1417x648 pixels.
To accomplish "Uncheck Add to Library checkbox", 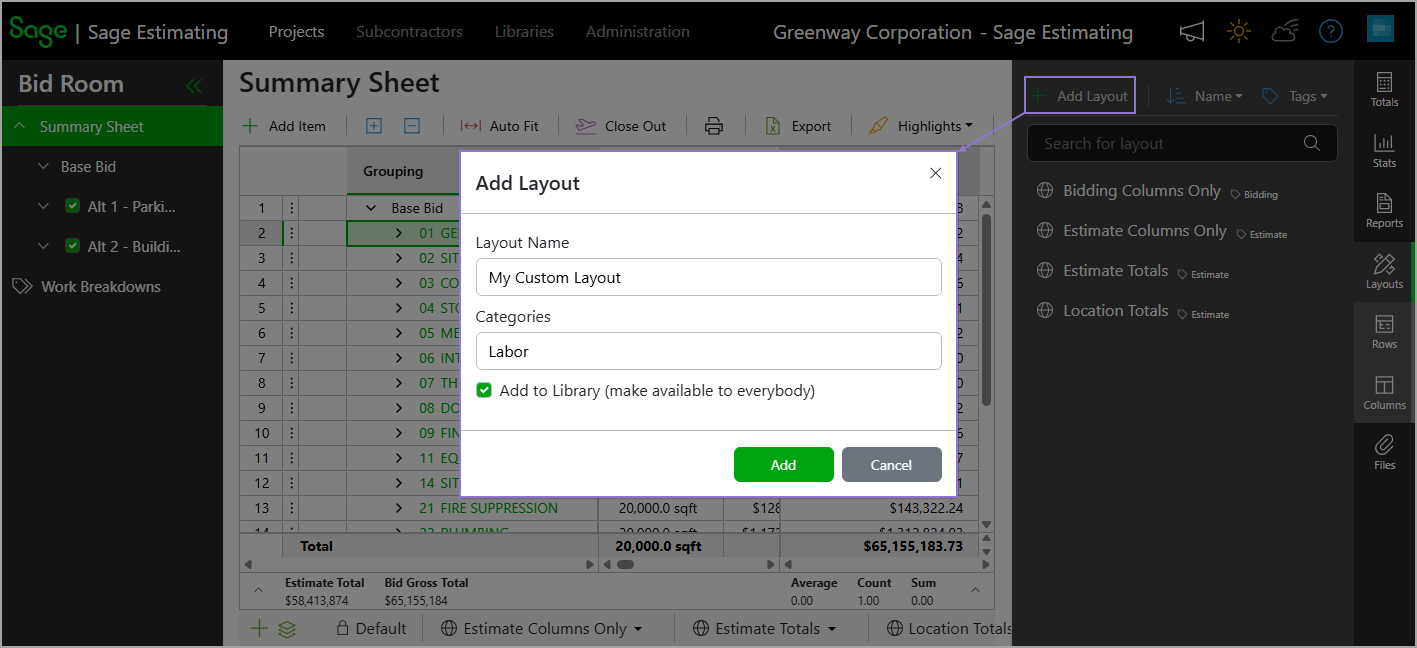I will (x=484, y=390).
